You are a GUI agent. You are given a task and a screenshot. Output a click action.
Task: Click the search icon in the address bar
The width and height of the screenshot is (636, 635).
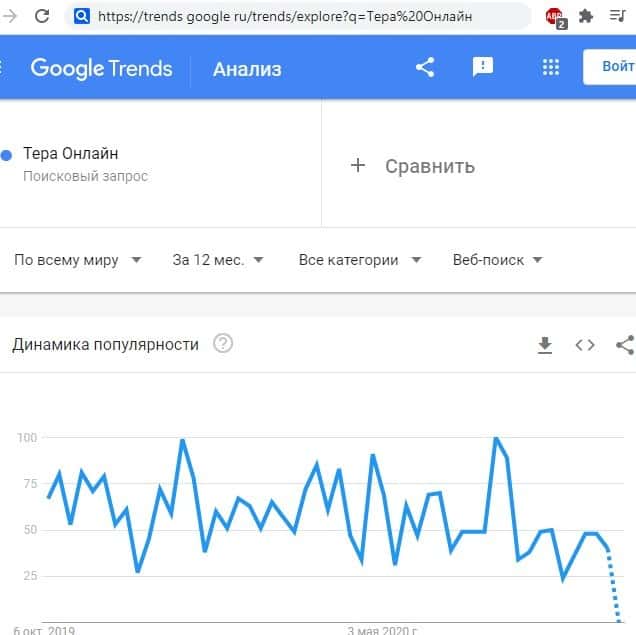pyautogui.click(x=80, y=16)
